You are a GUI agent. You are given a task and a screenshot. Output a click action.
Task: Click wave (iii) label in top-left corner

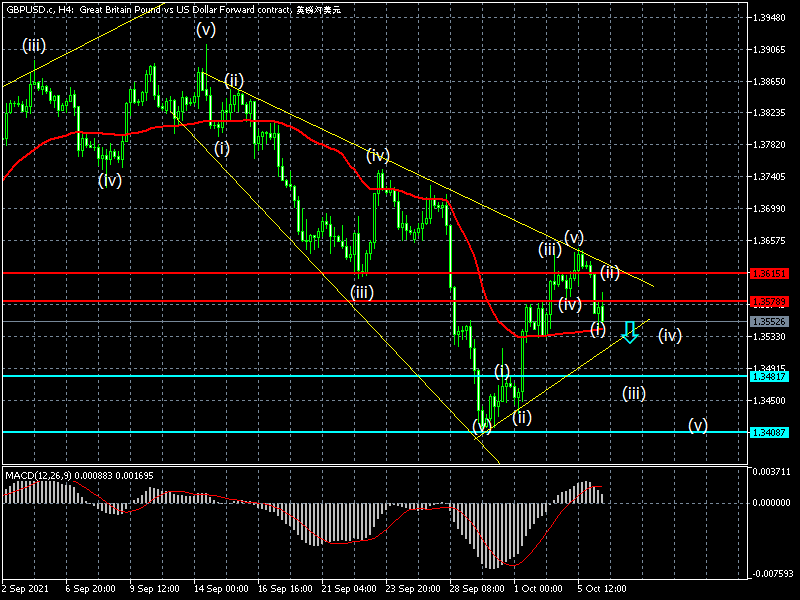[34, 45]
